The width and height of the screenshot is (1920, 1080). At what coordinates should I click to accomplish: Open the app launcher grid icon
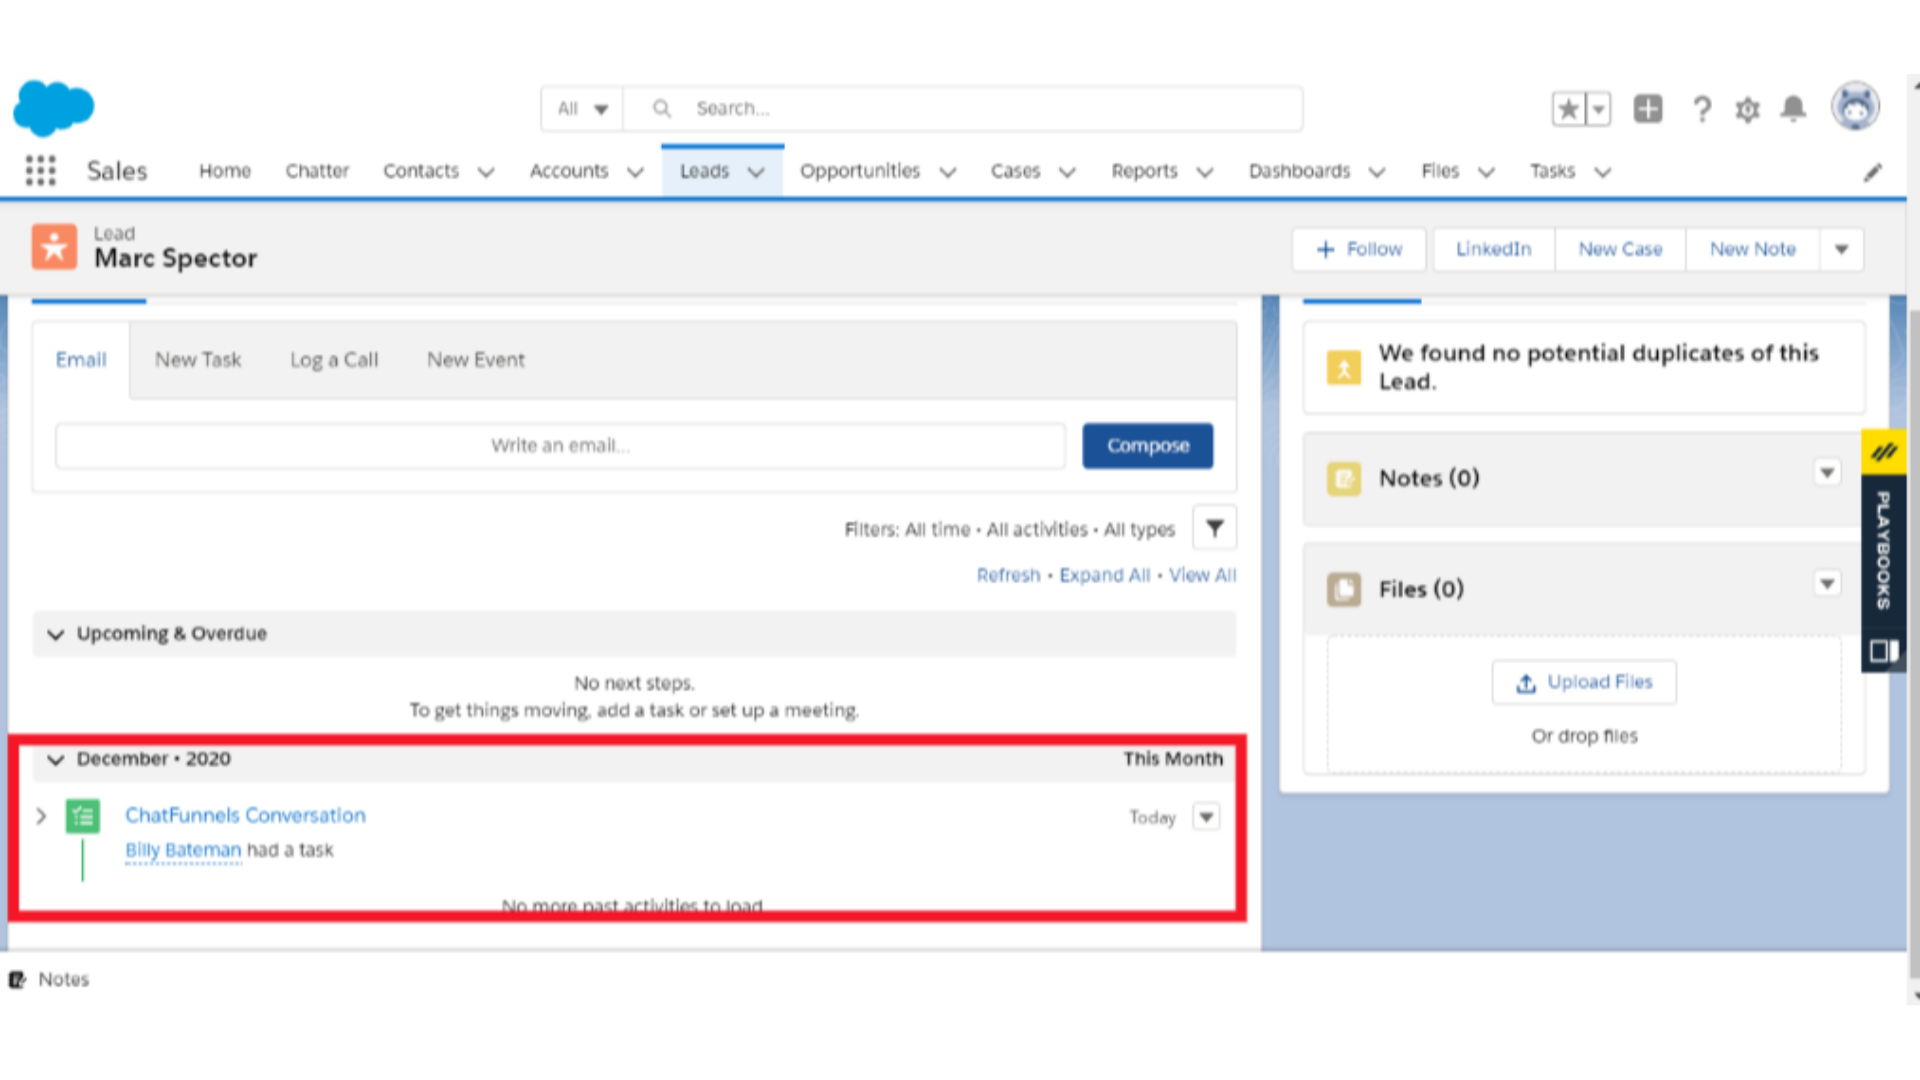pos(40,170)
